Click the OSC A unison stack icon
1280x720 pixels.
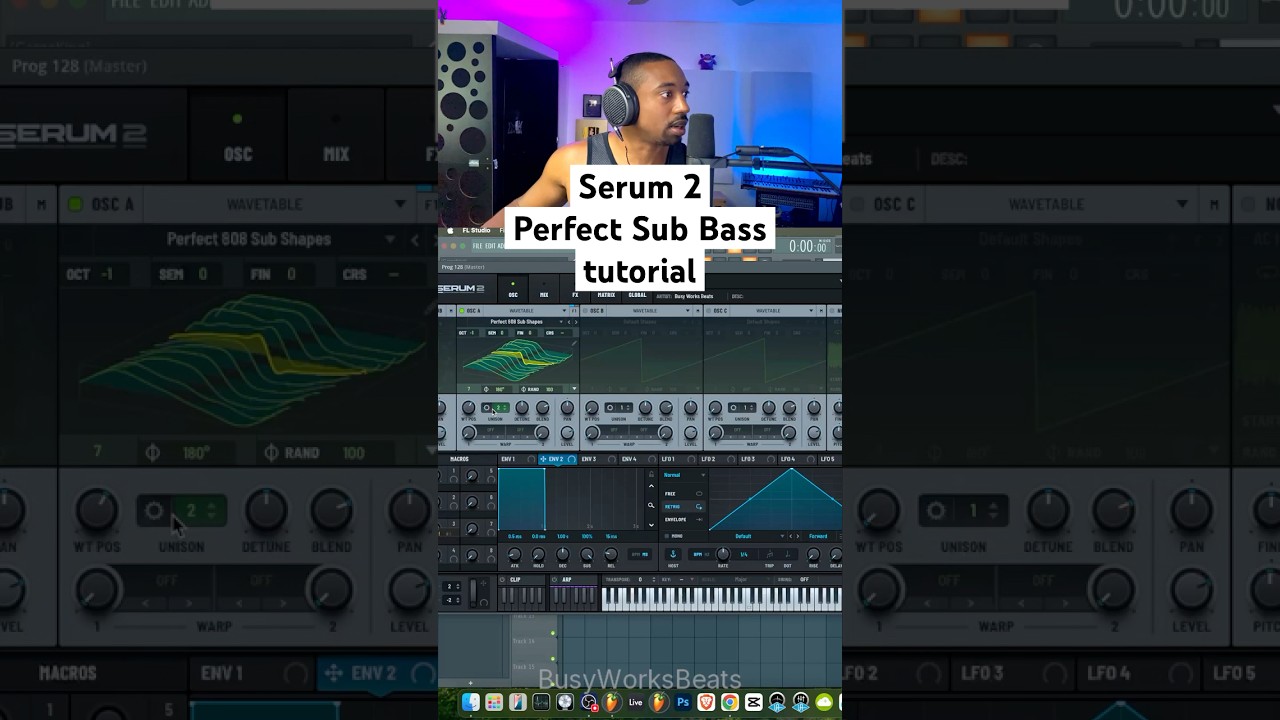click(486, 407)
